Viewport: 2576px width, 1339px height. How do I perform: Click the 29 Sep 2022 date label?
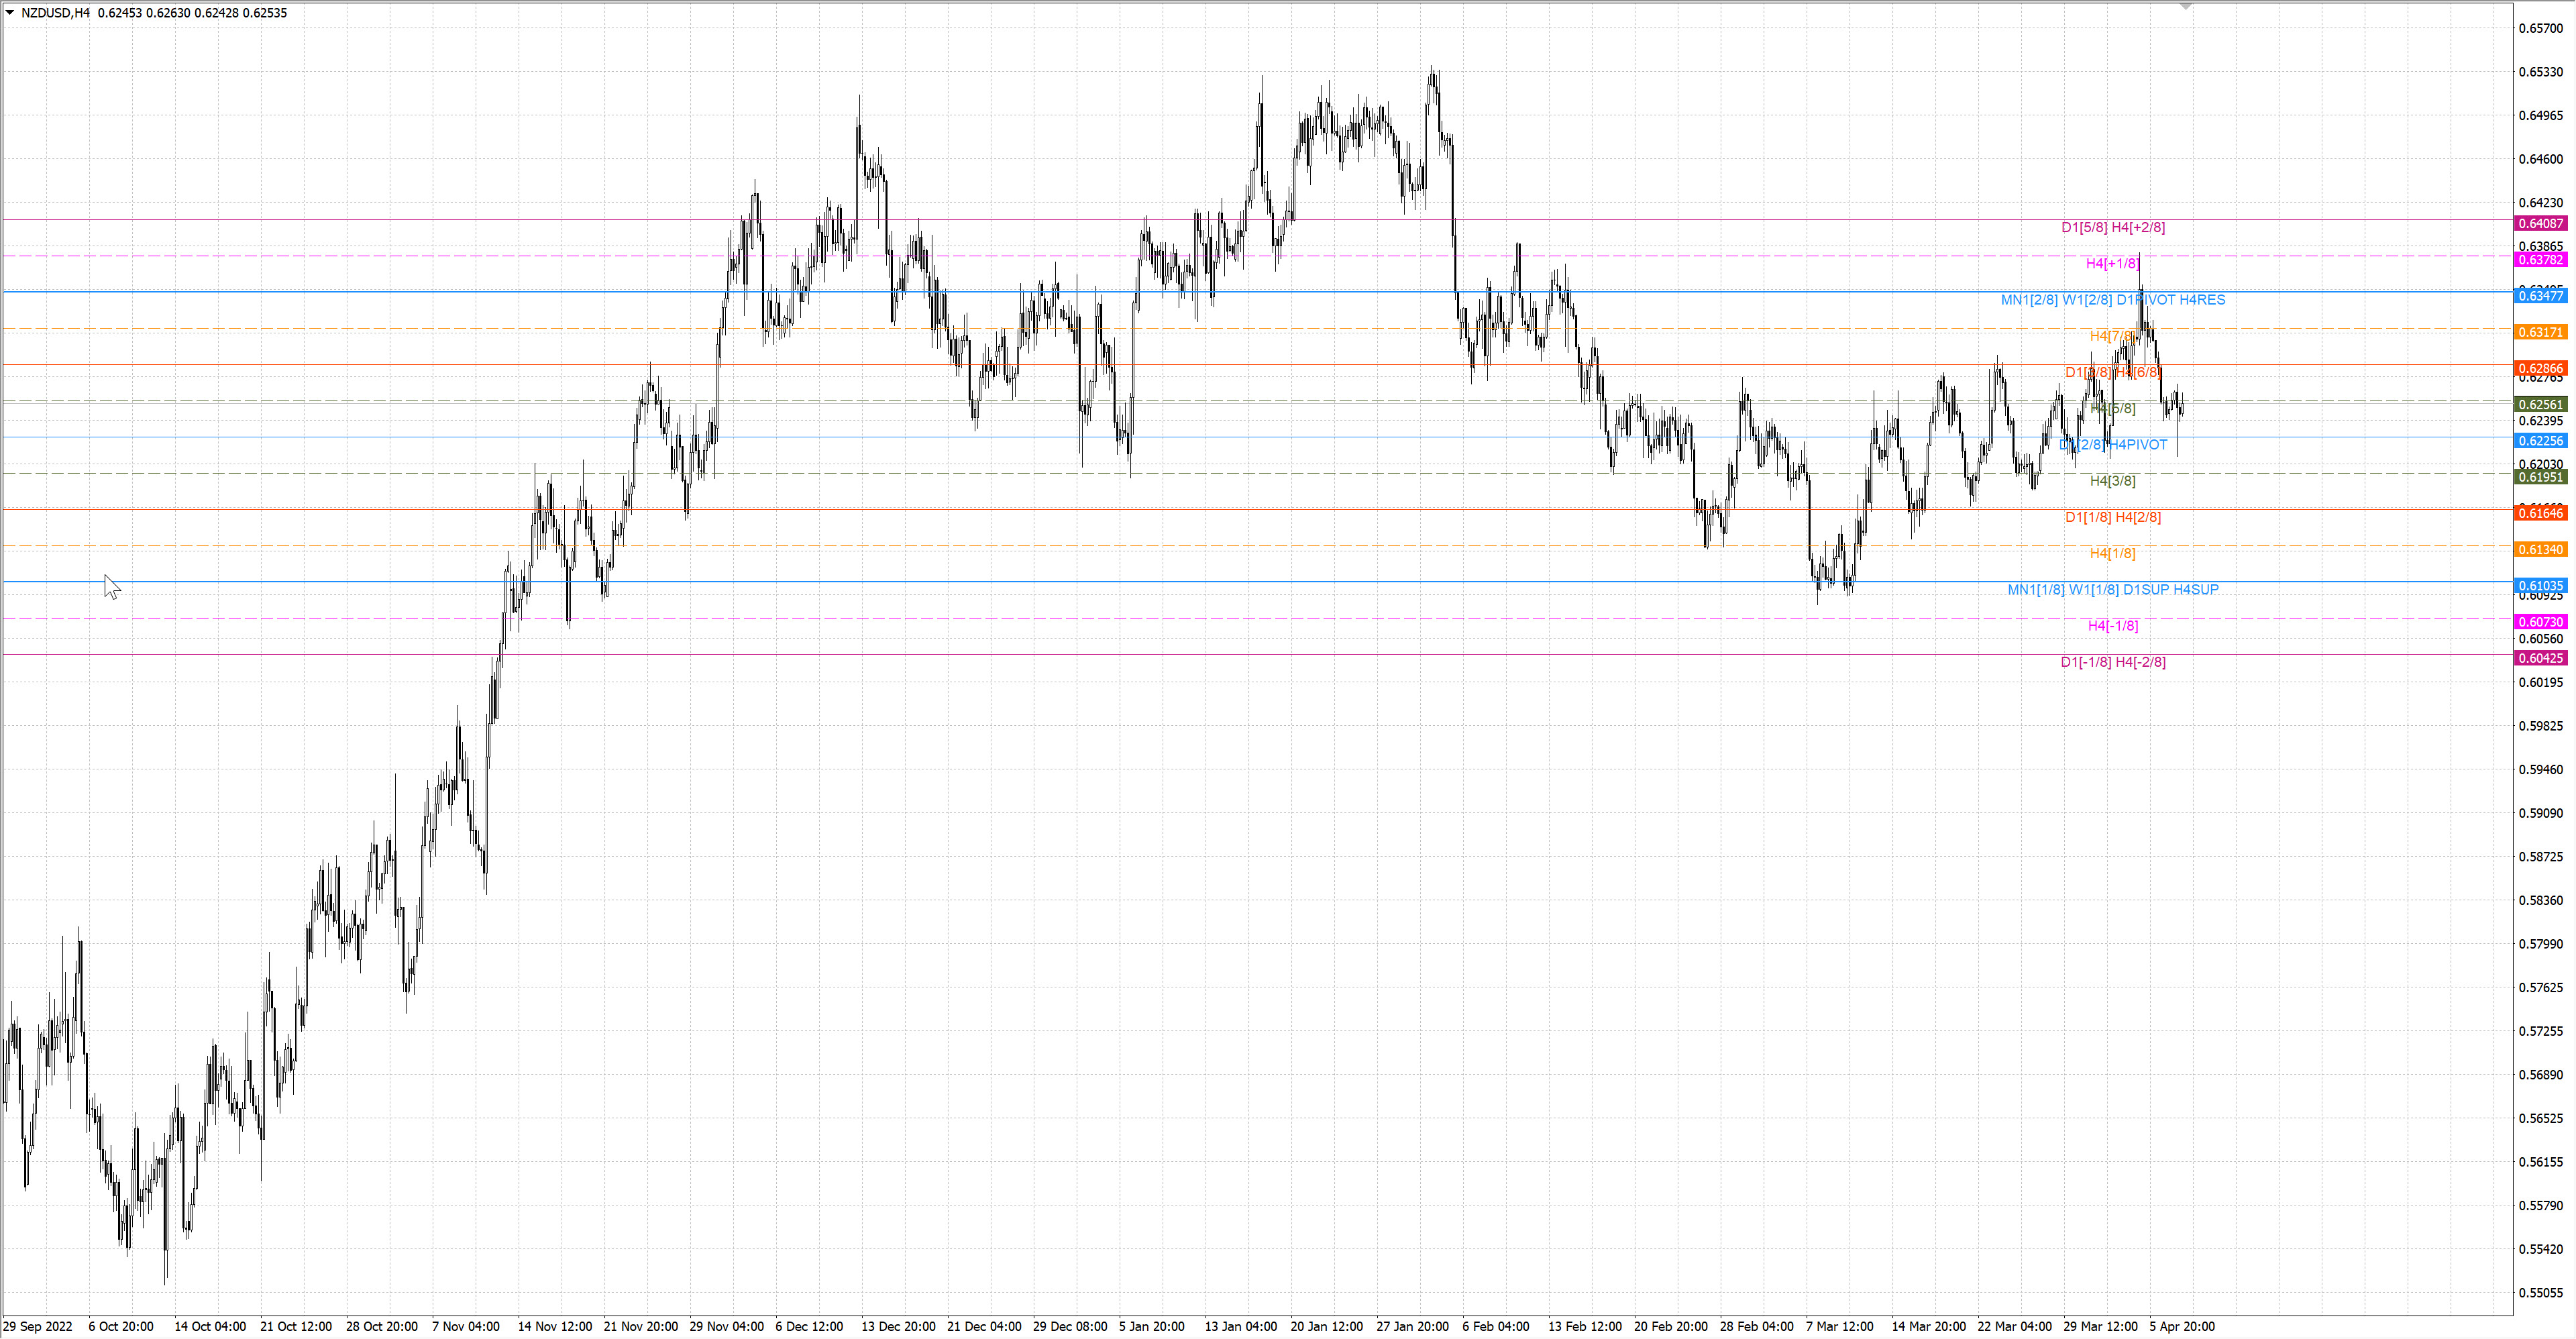pos(38,1327)
